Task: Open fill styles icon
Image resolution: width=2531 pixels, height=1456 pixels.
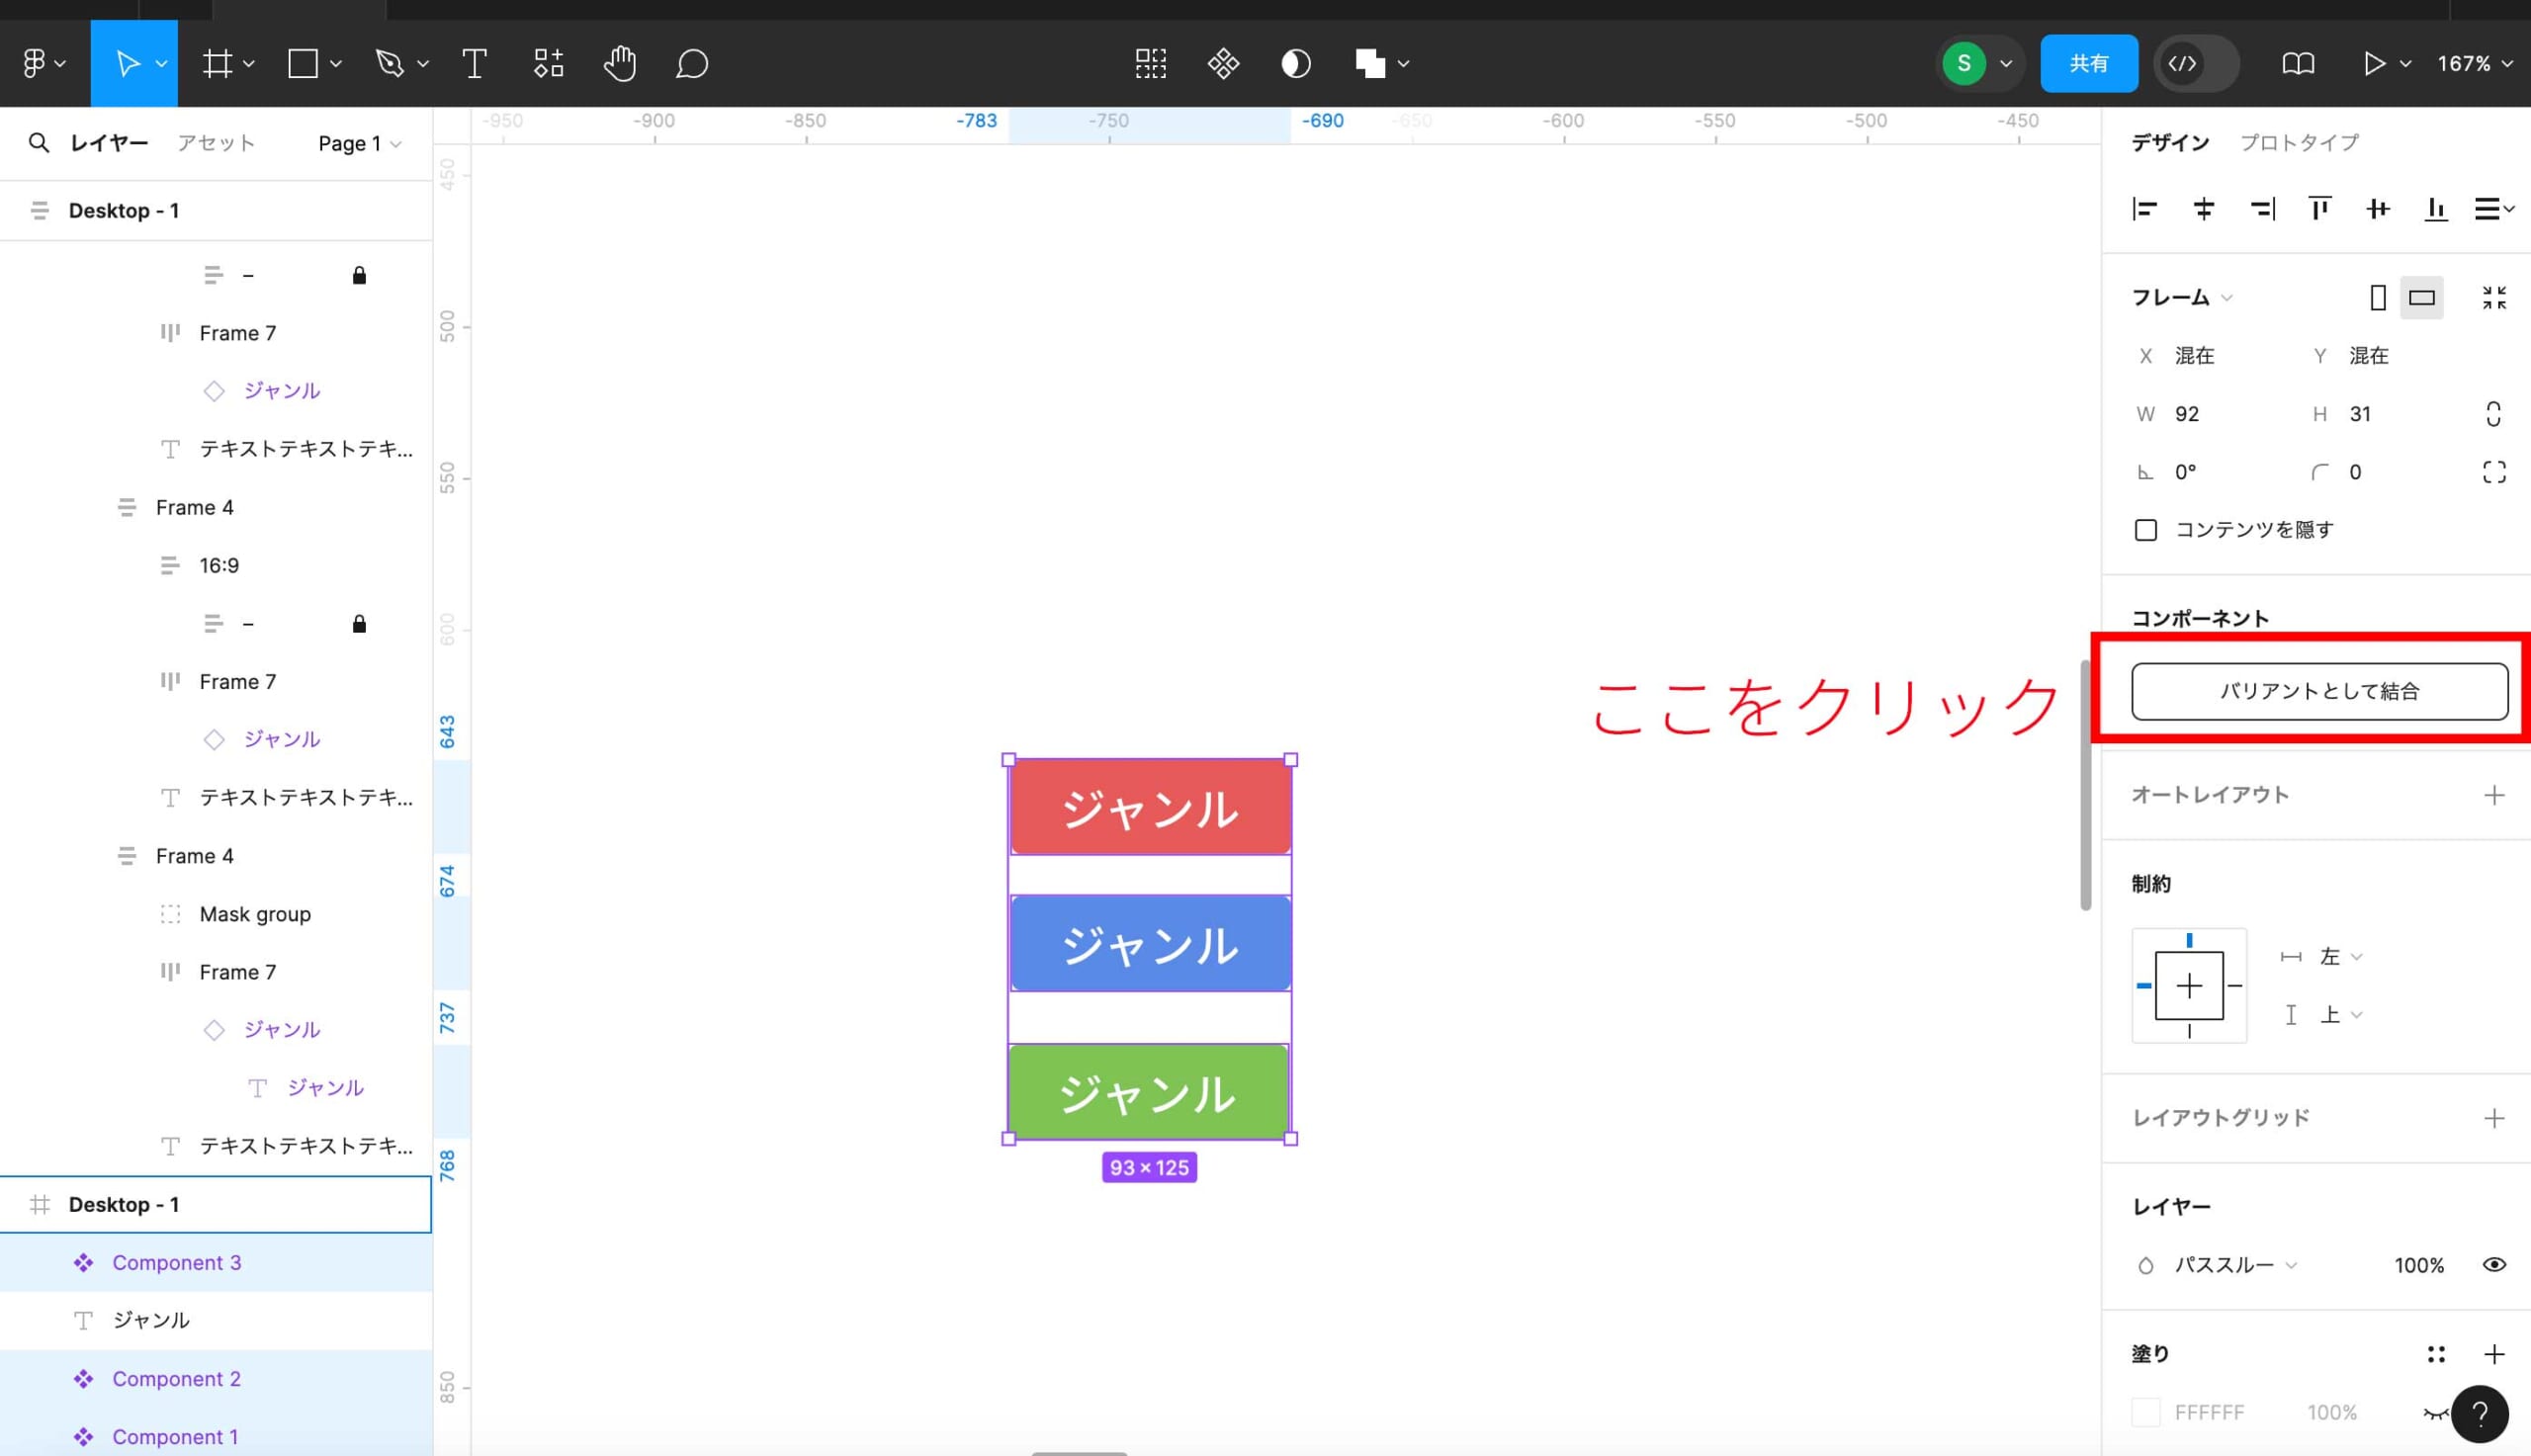Action: pyautogui.click(x=2436, y=1354)
